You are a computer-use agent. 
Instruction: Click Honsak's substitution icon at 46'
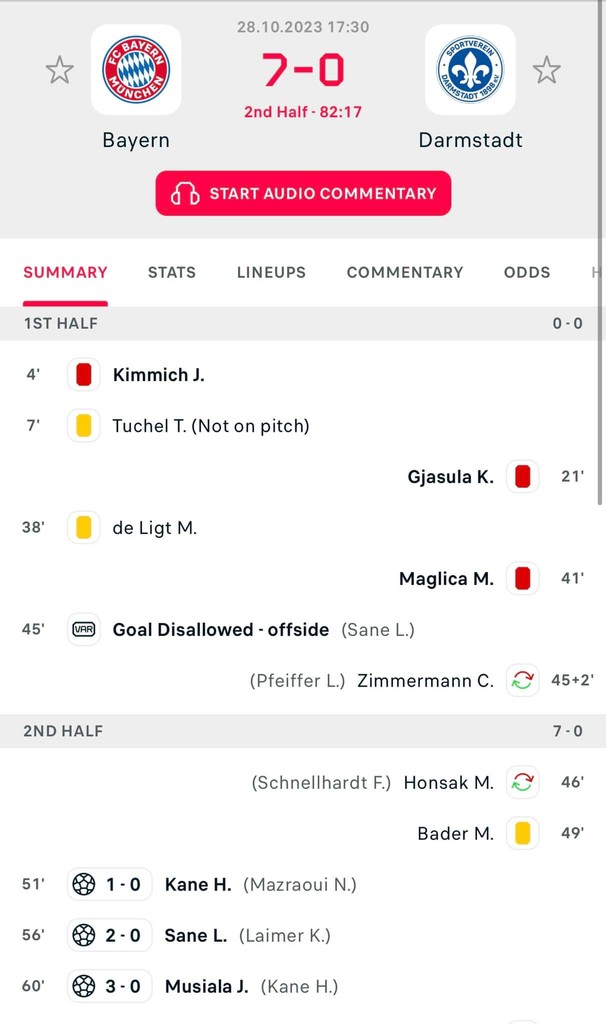click(522, 782)
